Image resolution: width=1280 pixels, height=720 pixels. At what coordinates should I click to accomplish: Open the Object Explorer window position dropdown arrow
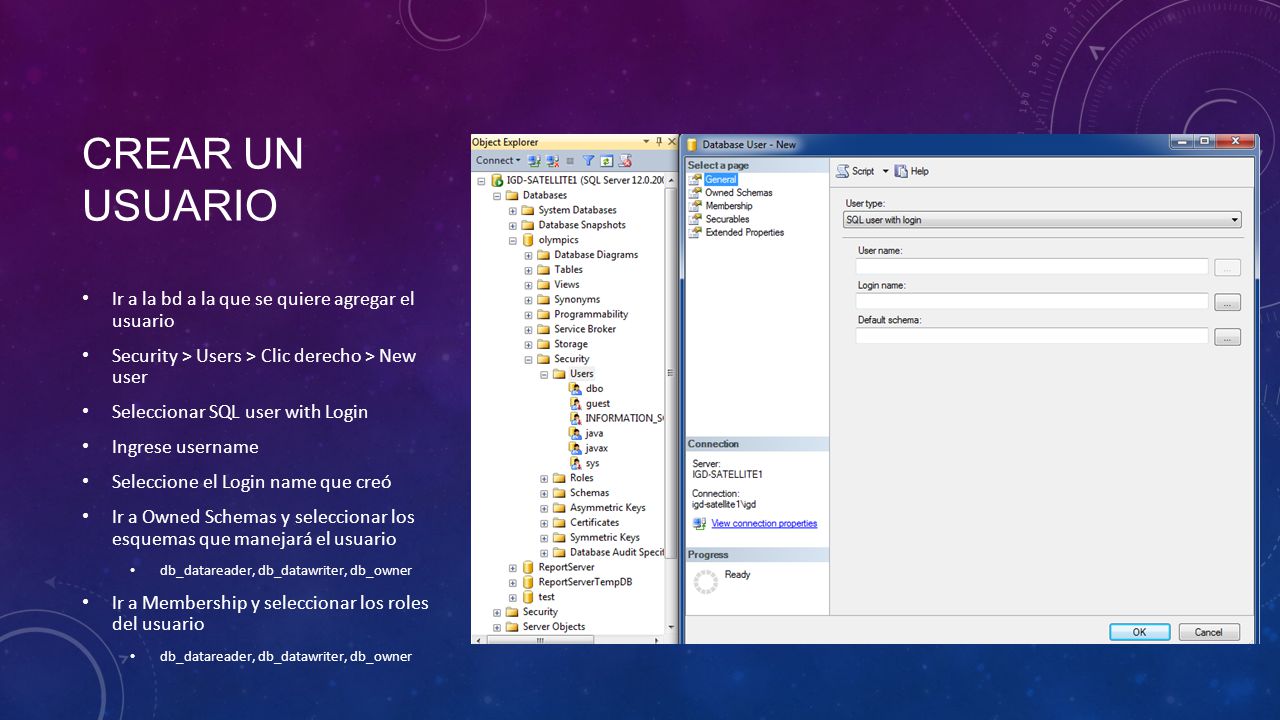point(647,142)
